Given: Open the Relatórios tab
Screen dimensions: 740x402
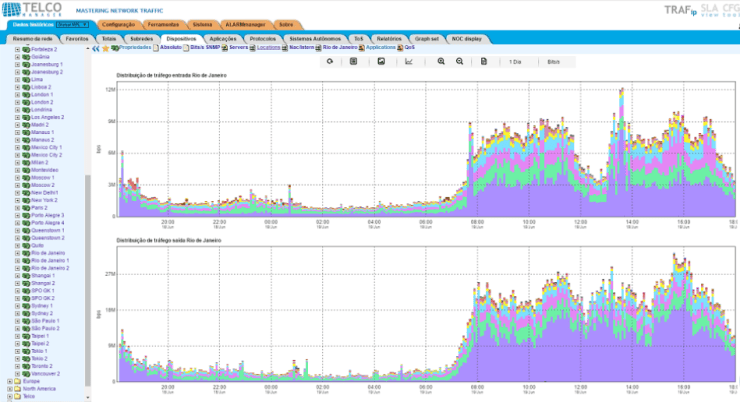Looking at the screenshot, I should (x=389, y=39).
